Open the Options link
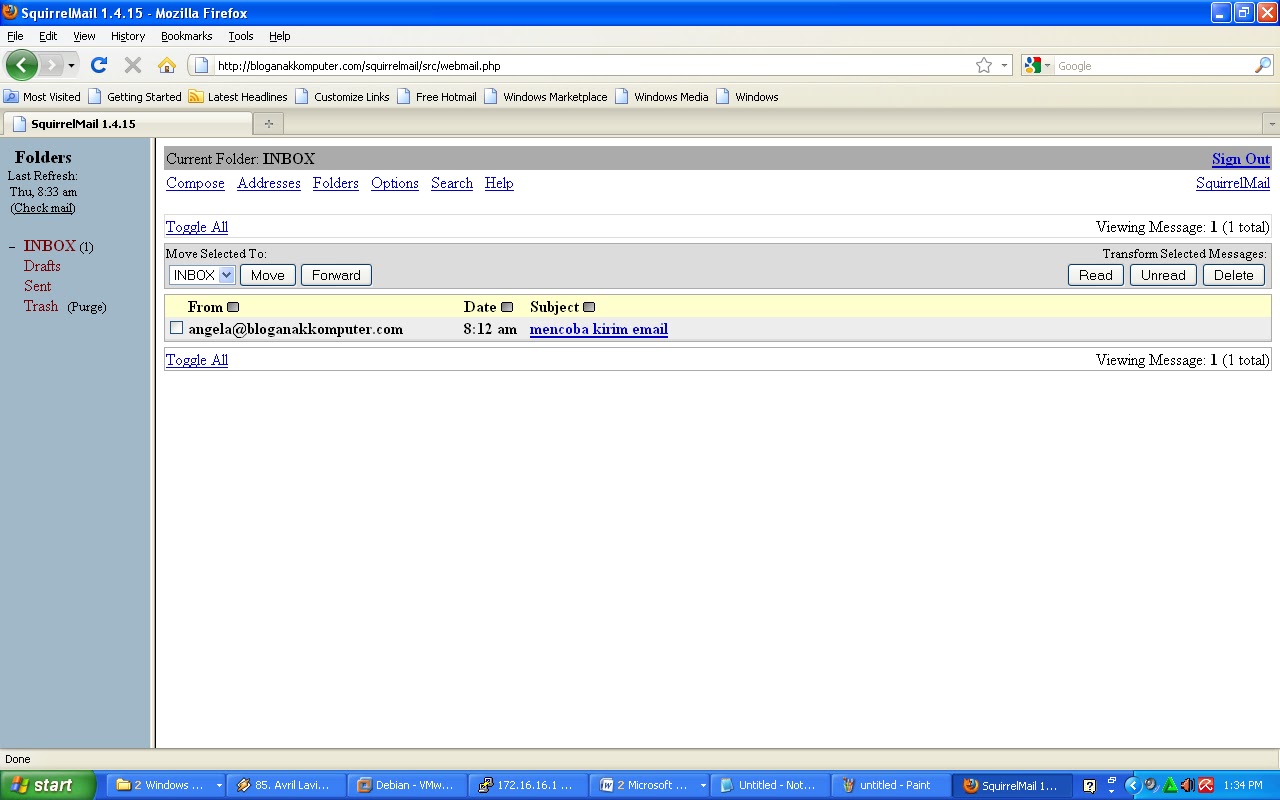The image size is (1280, 800). (x=395, y=183)
